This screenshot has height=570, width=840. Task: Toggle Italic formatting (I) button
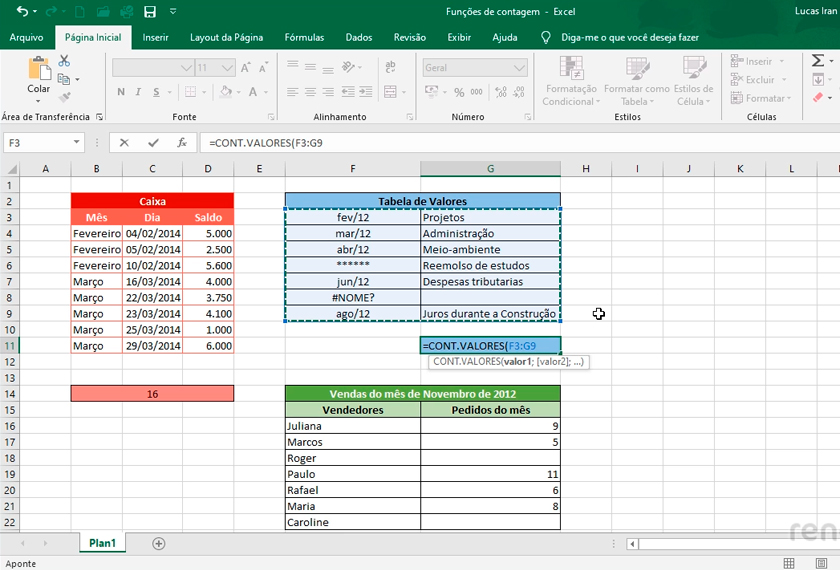point(138,92)
